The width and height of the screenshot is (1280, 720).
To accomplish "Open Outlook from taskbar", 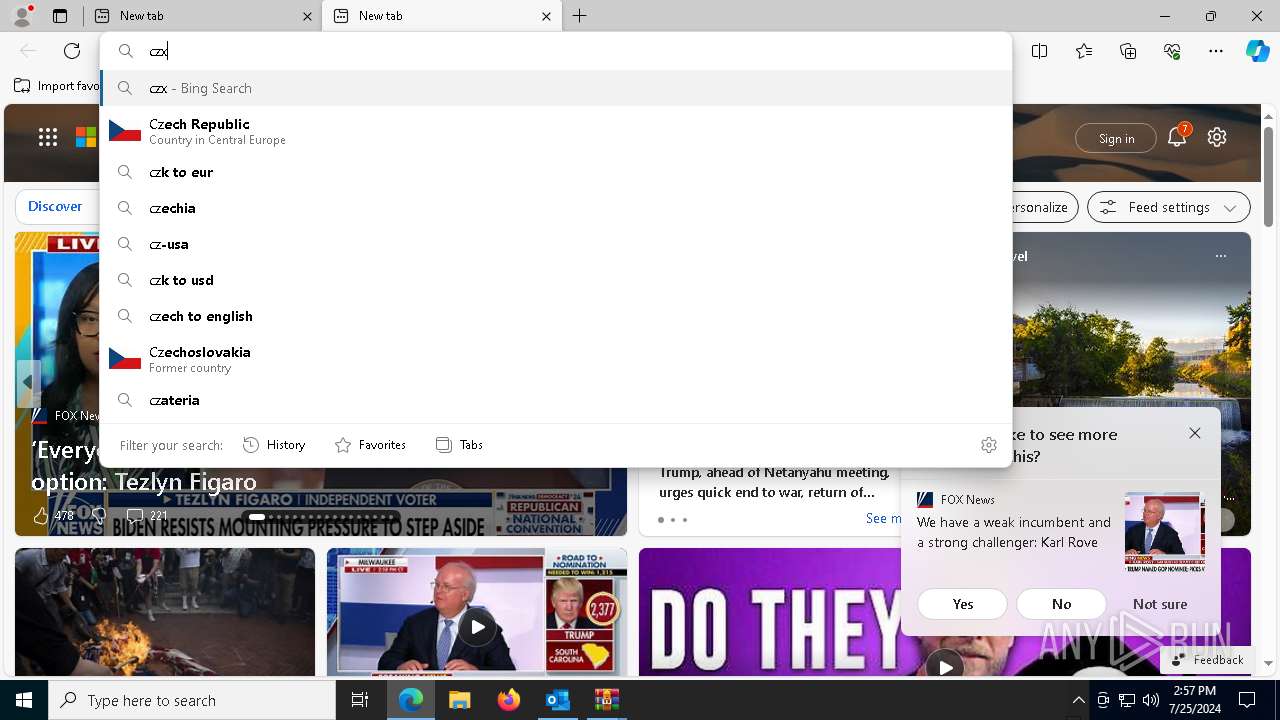I will [557, 700].
